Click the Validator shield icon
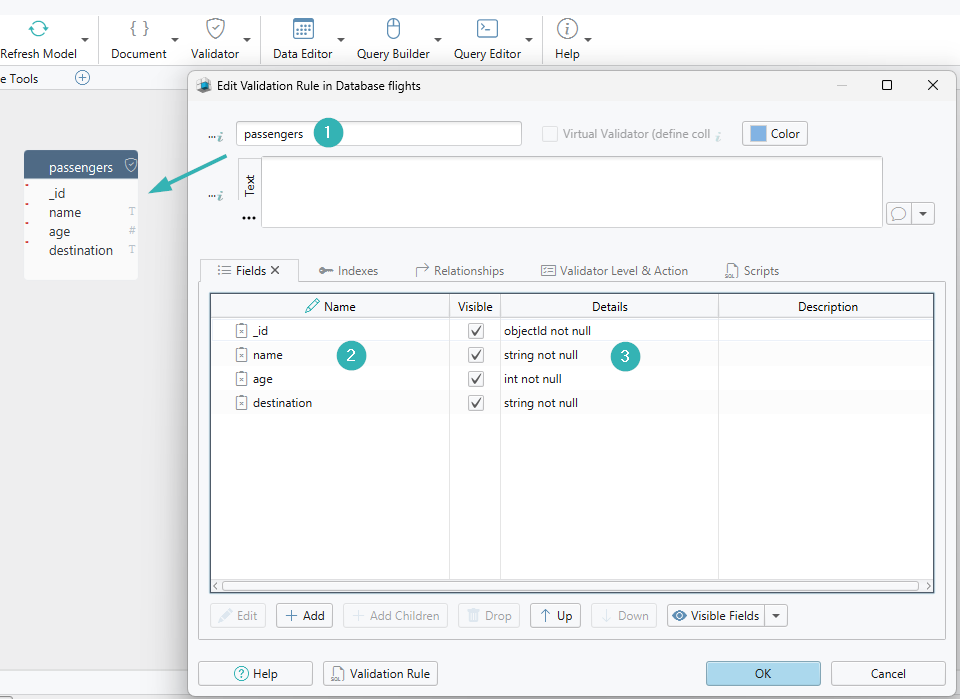 215,28
